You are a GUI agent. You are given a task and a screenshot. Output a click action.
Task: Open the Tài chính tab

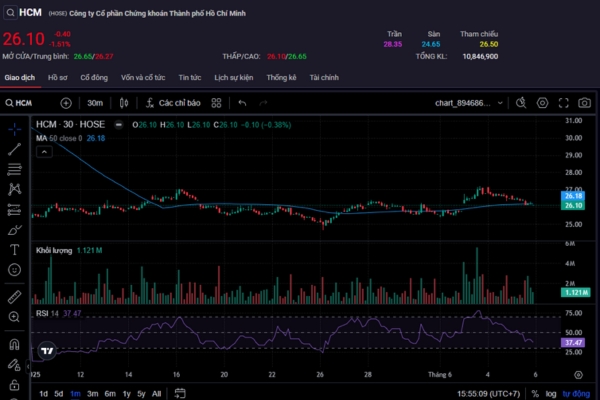(324, 78)
